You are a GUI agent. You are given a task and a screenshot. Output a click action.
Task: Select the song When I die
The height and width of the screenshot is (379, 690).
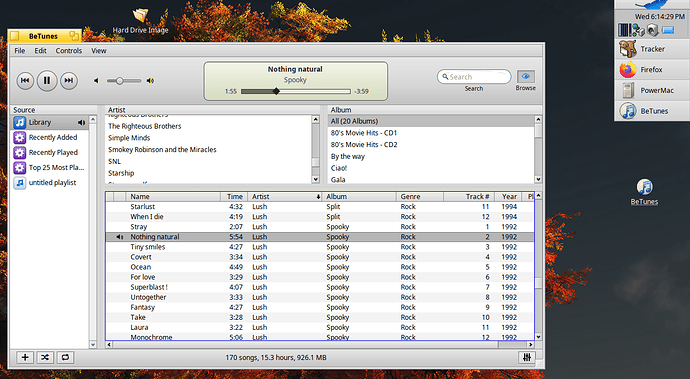coord(320,217)
